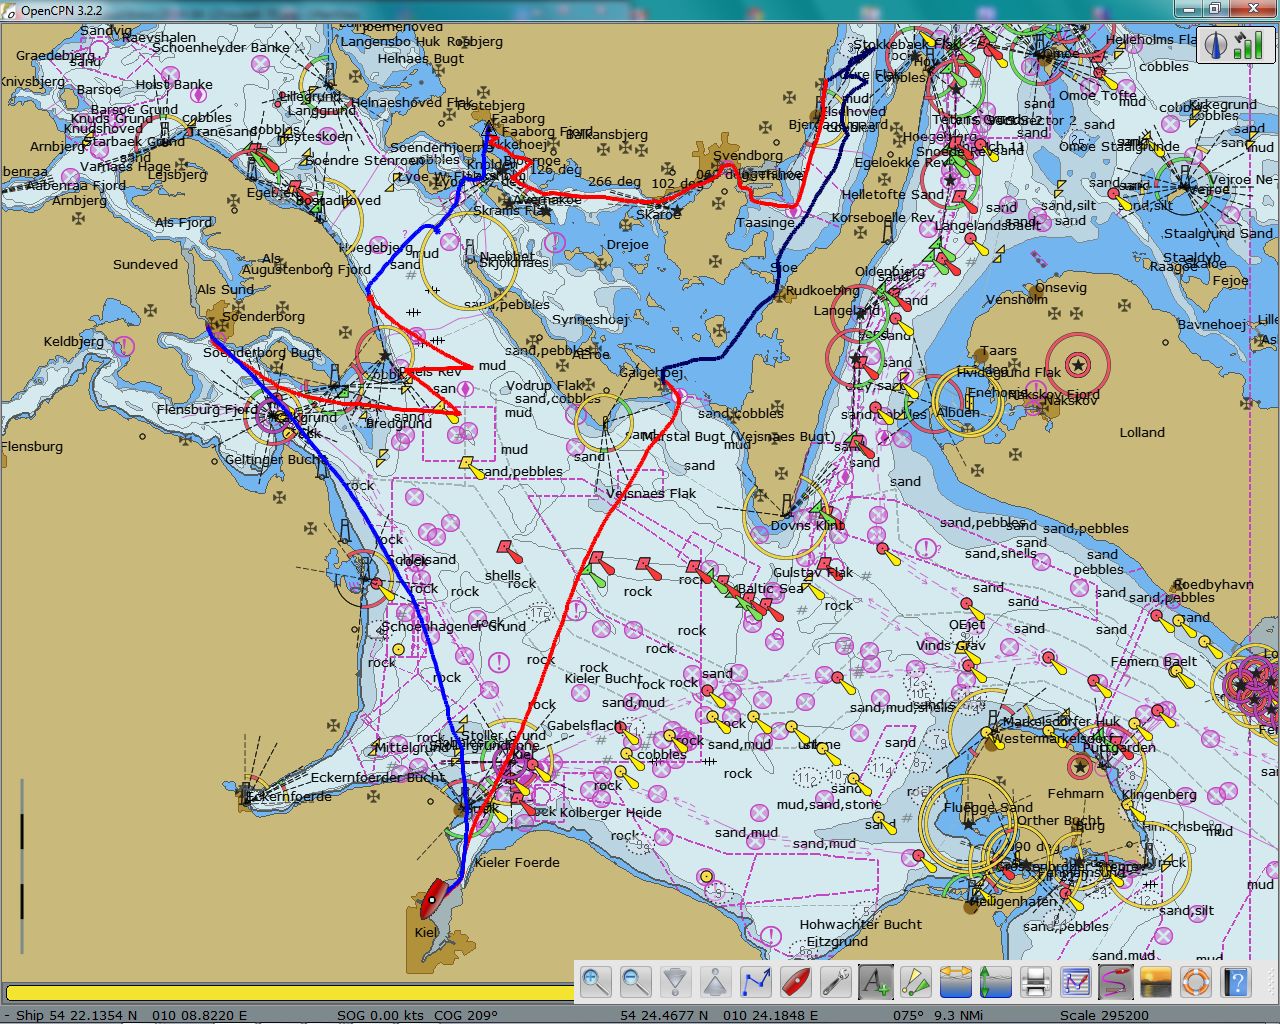The image size is (1280, 1024).
Task: Click the Zoom Out magnifier tool
Action: pyautogui.click(x=636, y=982)
